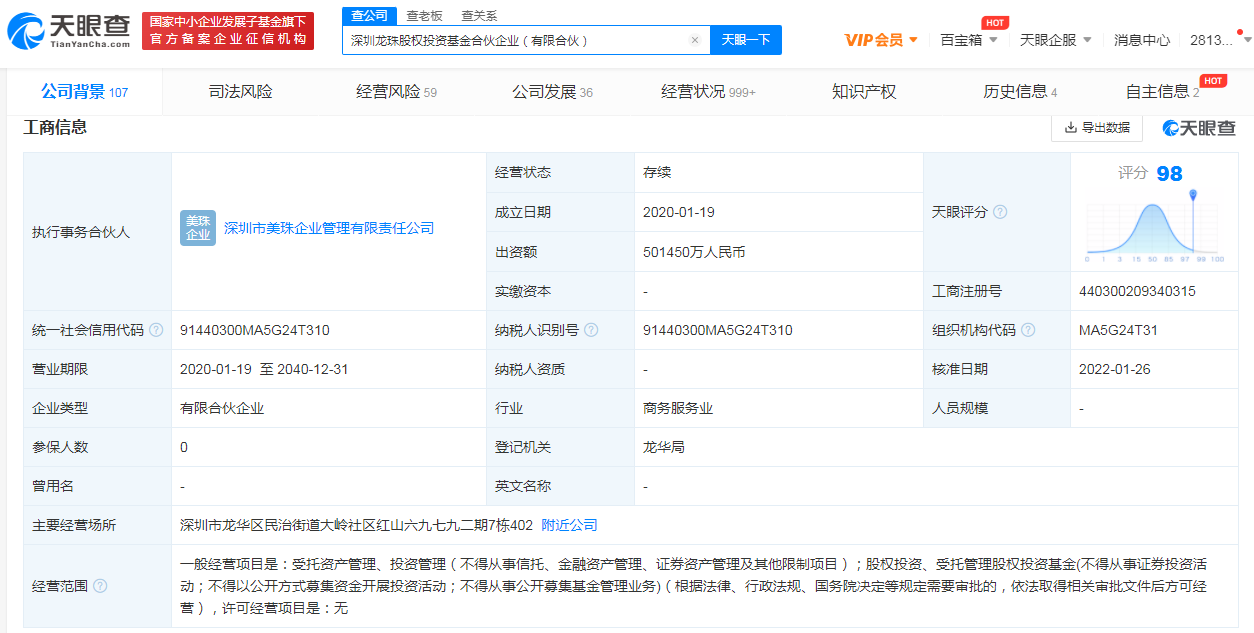Click help icon beside 纳税人识别号
The height and width of the screenshot is (633, 1254).
click(591, 330)
